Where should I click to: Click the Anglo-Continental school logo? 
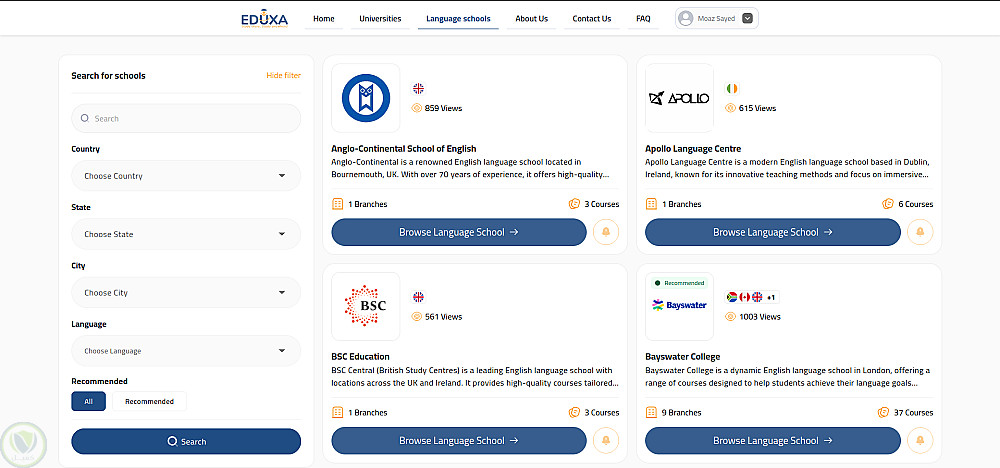[365, 97]
